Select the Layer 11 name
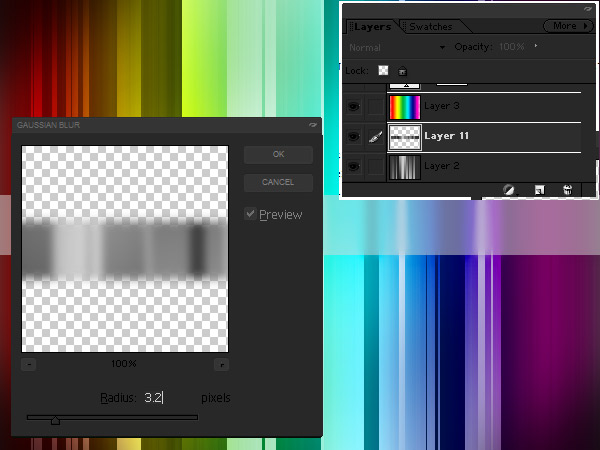This screenshot has width=600, height=450. [446, 136]
